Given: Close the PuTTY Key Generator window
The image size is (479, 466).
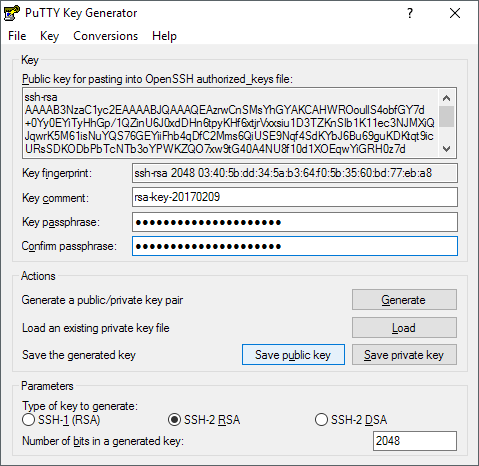Looking at the screenshot, I should click(455, 13).
